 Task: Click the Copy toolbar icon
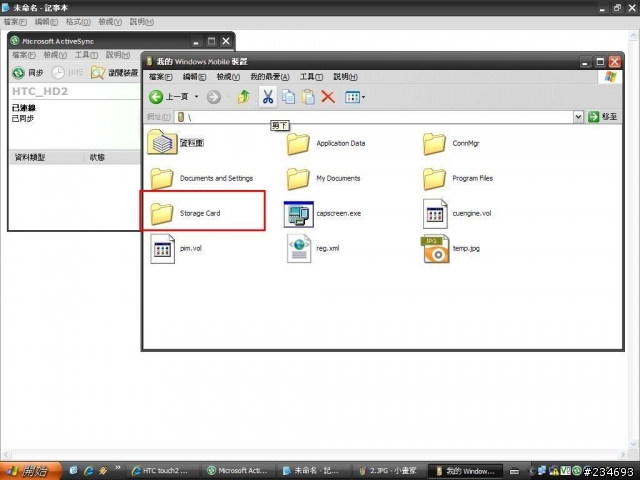[x=289, y=97]
